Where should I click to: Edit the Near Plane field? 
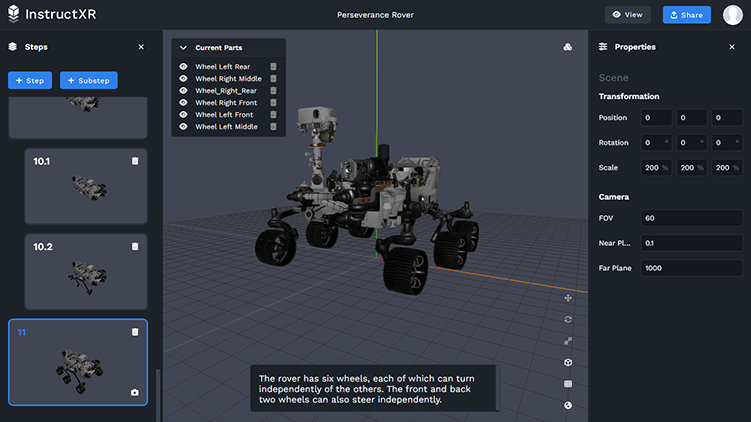(x=692, y=243)
